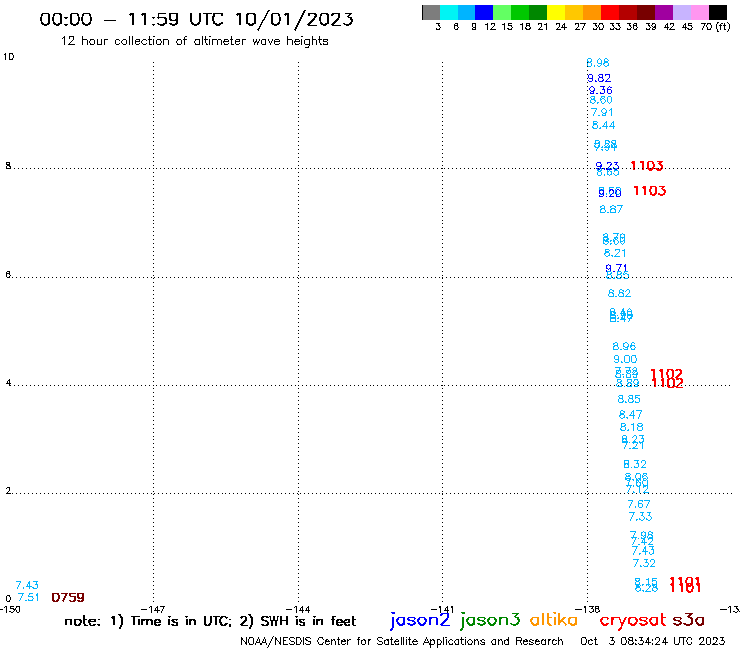Click the longitude axis label -138
This screenshot has height=650, width=740.
tap(588, 609)
